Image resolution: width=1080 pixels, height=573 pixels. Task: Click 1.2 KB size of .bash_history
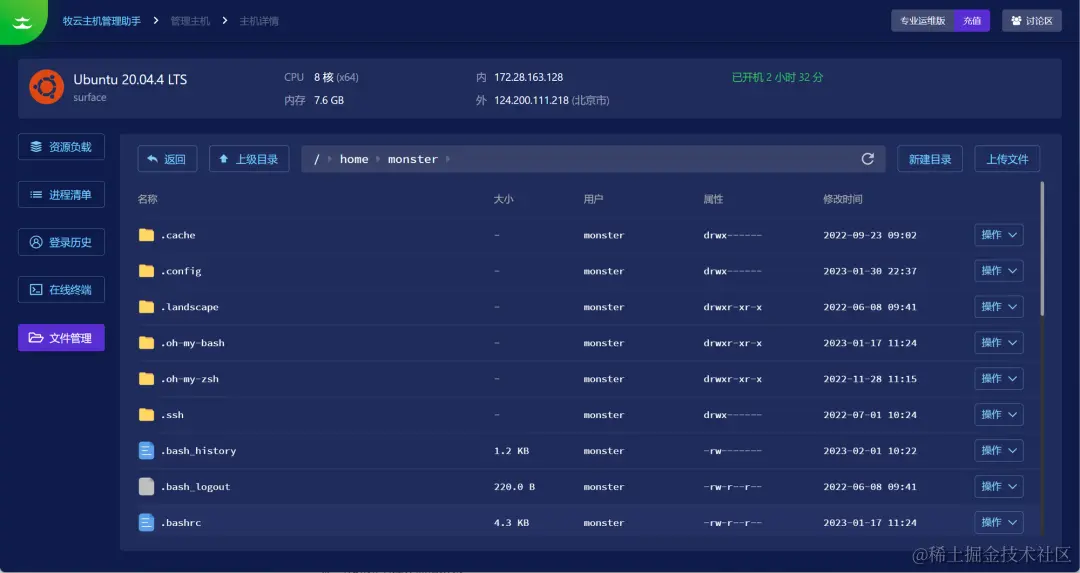pyautogui.click(x=511, y=450)
